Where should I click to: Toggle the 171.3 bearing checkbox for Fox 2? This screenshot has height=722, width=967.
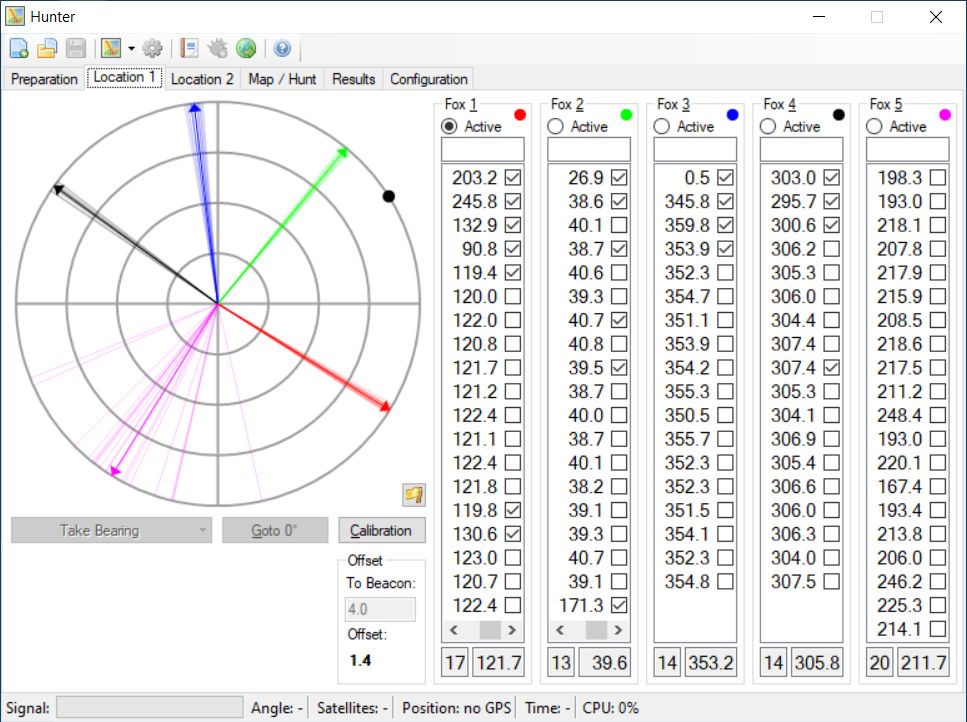click(x=619, y=605)
